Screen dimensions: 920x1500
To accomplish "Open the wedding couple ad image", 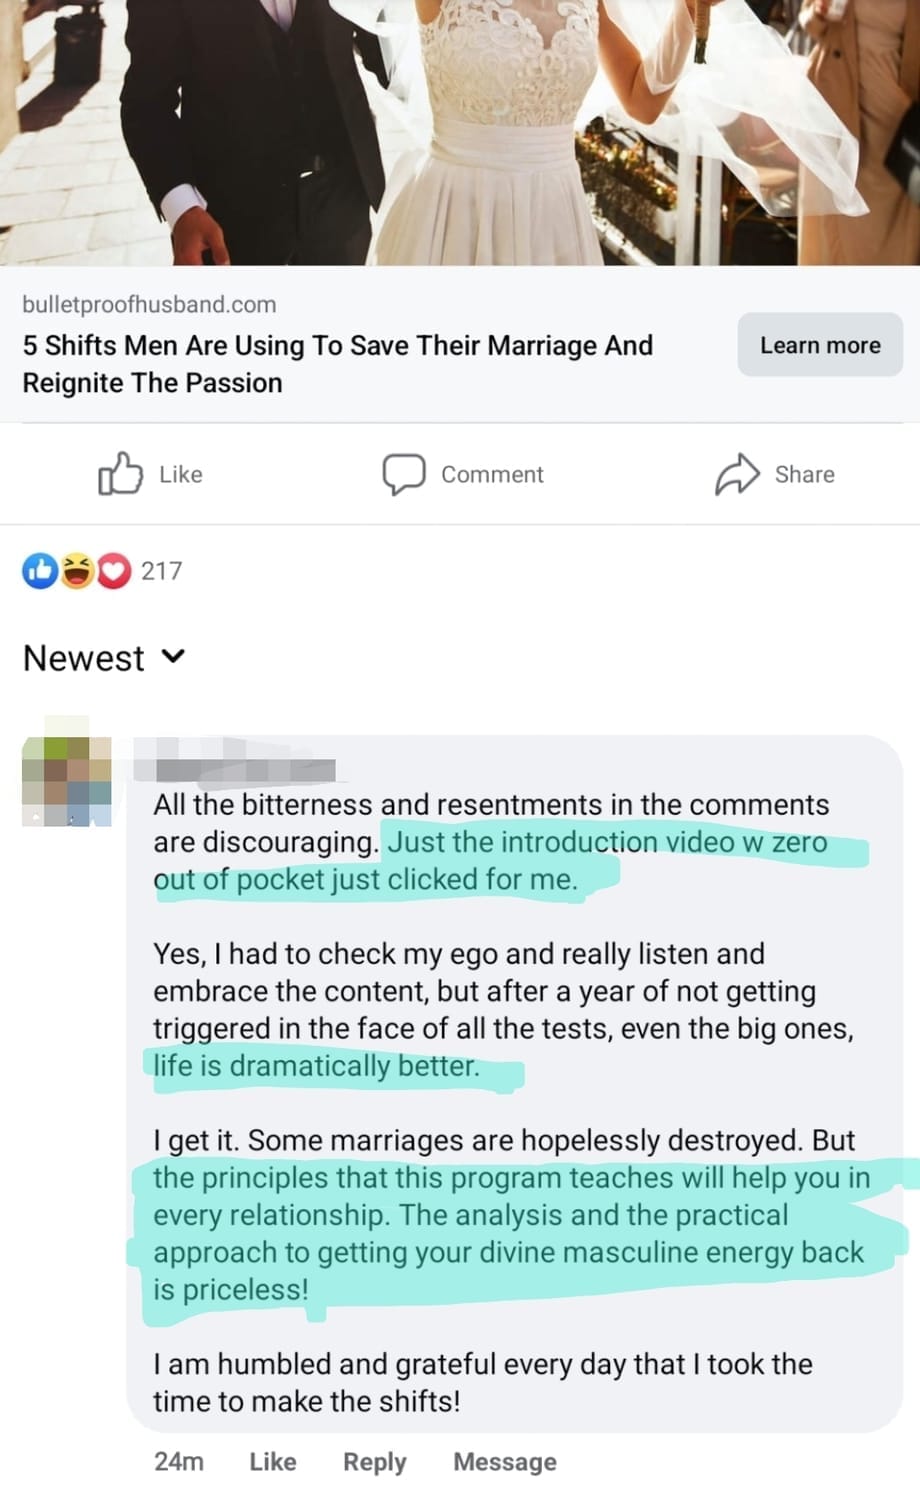I will click(460, 132).
